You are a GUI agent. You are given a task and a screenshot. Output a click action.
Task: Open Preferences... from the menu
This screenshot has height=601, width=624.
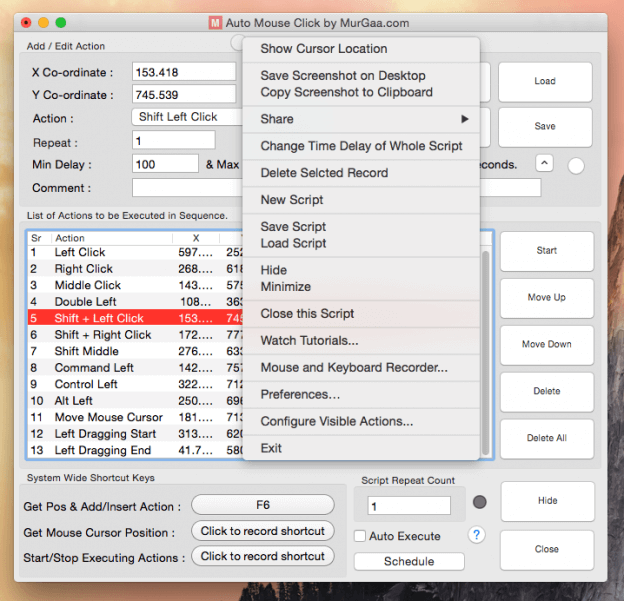pos(361,394)
